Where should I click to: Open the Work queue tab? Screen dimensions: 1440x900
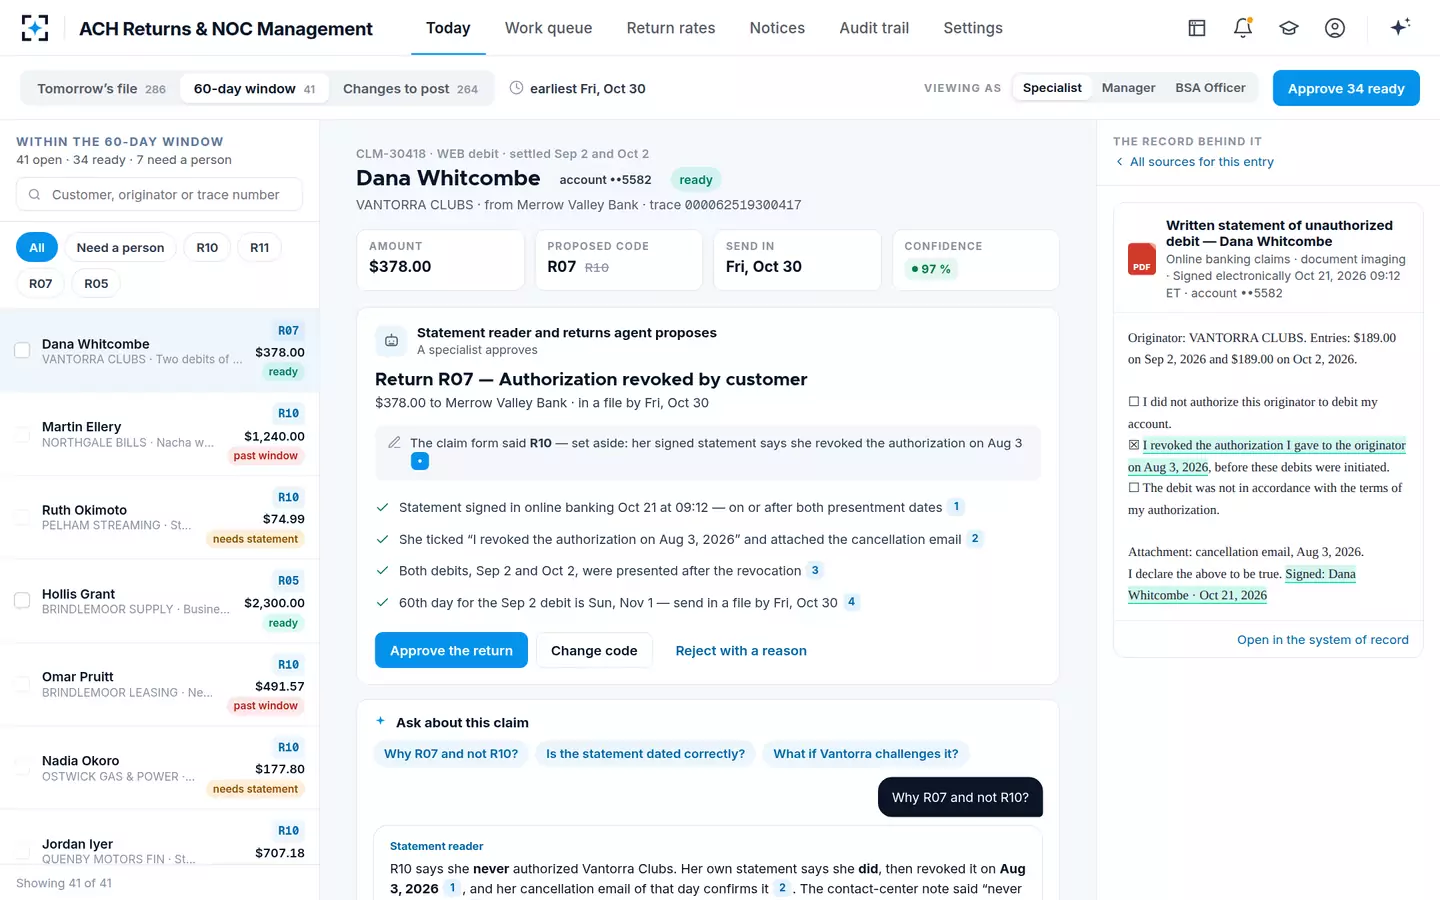point(548,28)
